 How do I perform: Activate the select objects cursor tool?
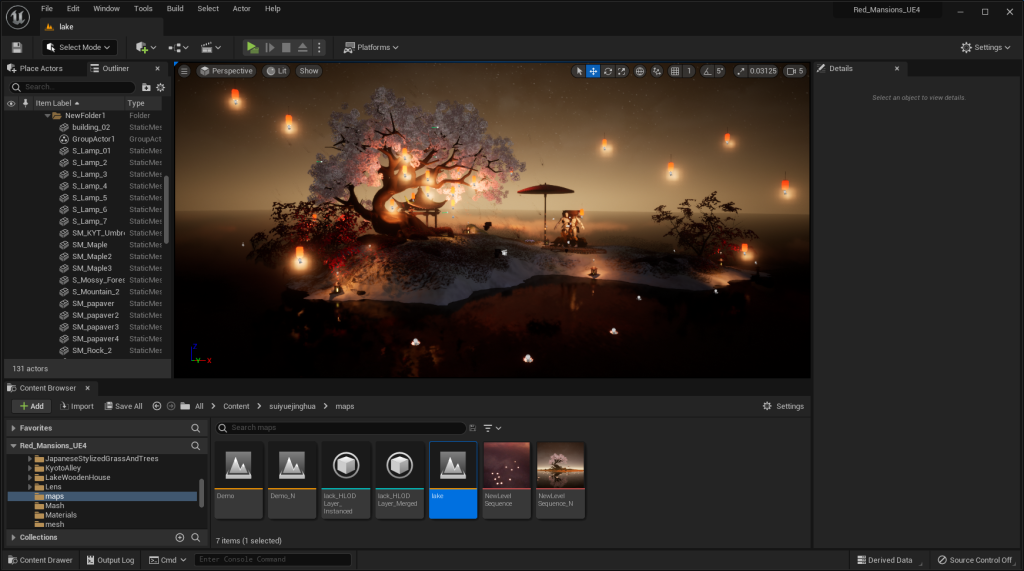[x=579, y=71]
